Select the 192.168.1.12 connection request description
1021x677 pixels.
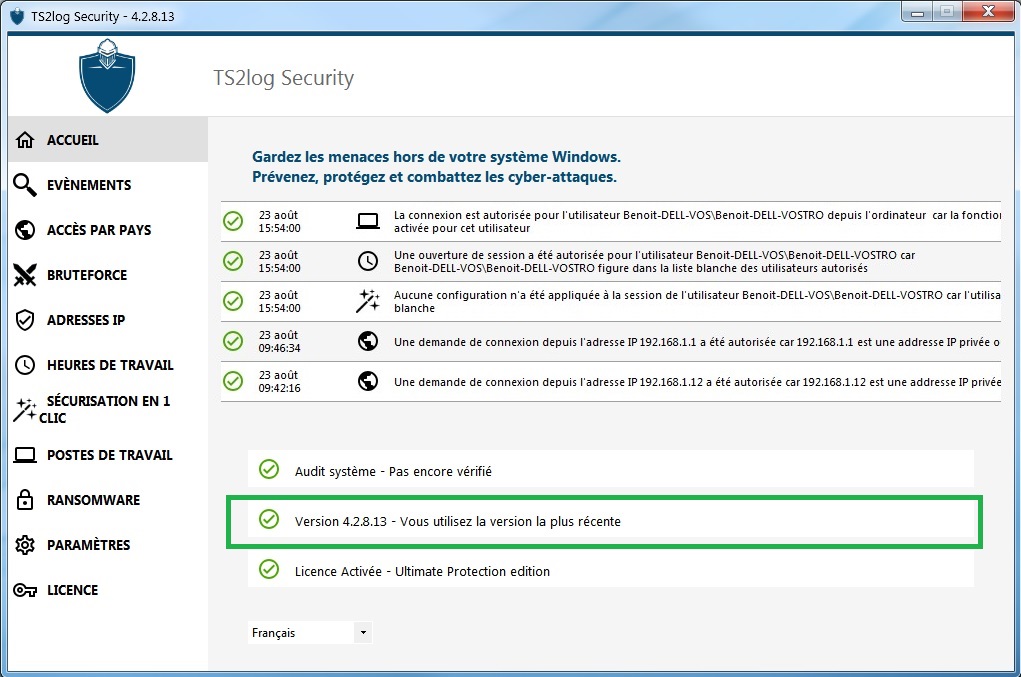coord(697,382)
